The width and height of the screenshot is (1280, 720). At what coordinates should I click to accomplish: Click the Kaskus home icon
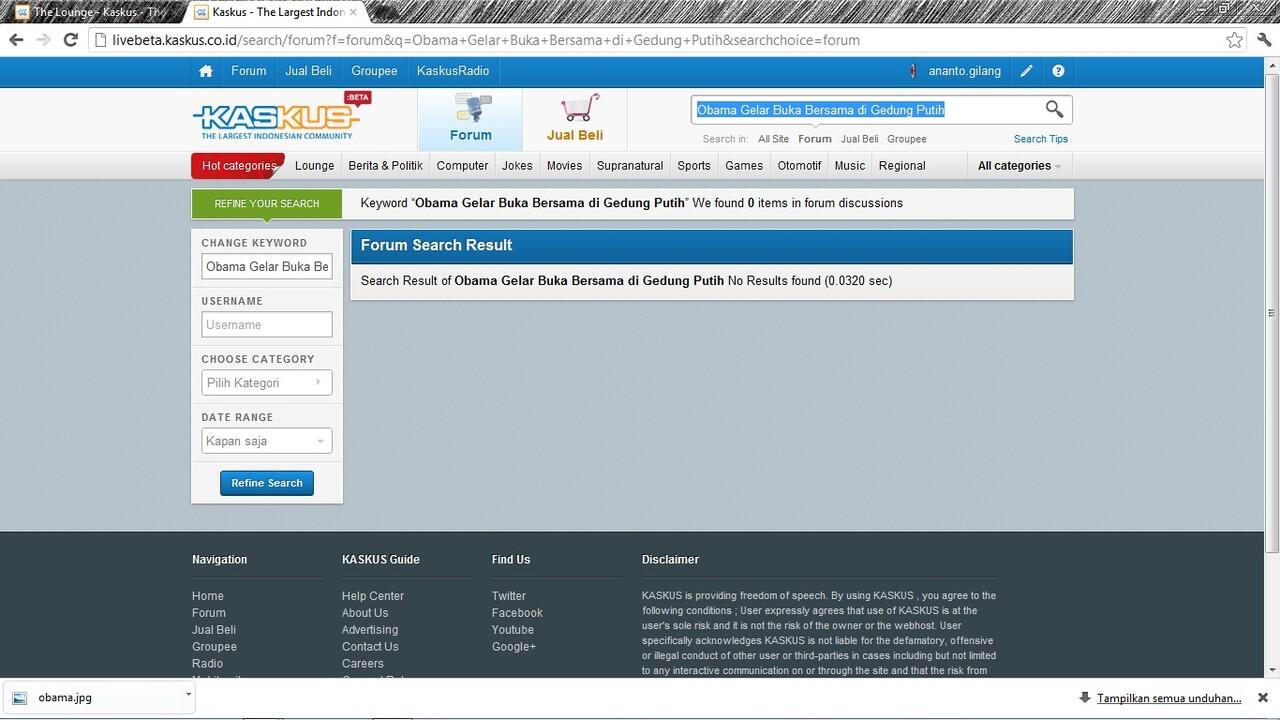click(x=206, y=71)
